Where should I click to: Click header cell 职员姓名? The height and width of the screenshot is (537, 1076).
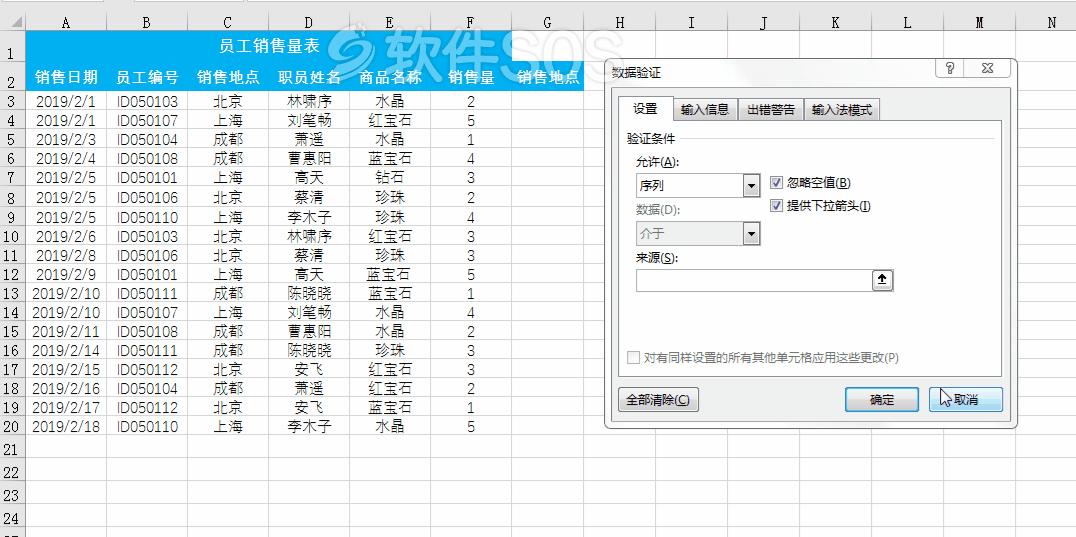(309, 77)
